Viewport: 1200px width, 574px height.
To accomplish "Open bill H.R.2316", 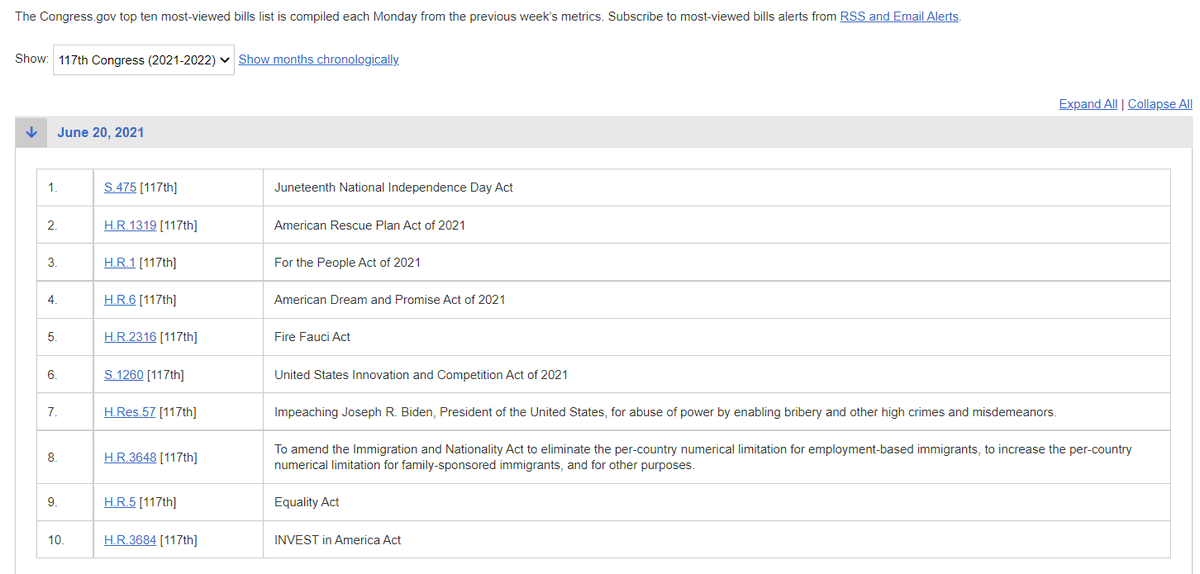I will (130, 338).
